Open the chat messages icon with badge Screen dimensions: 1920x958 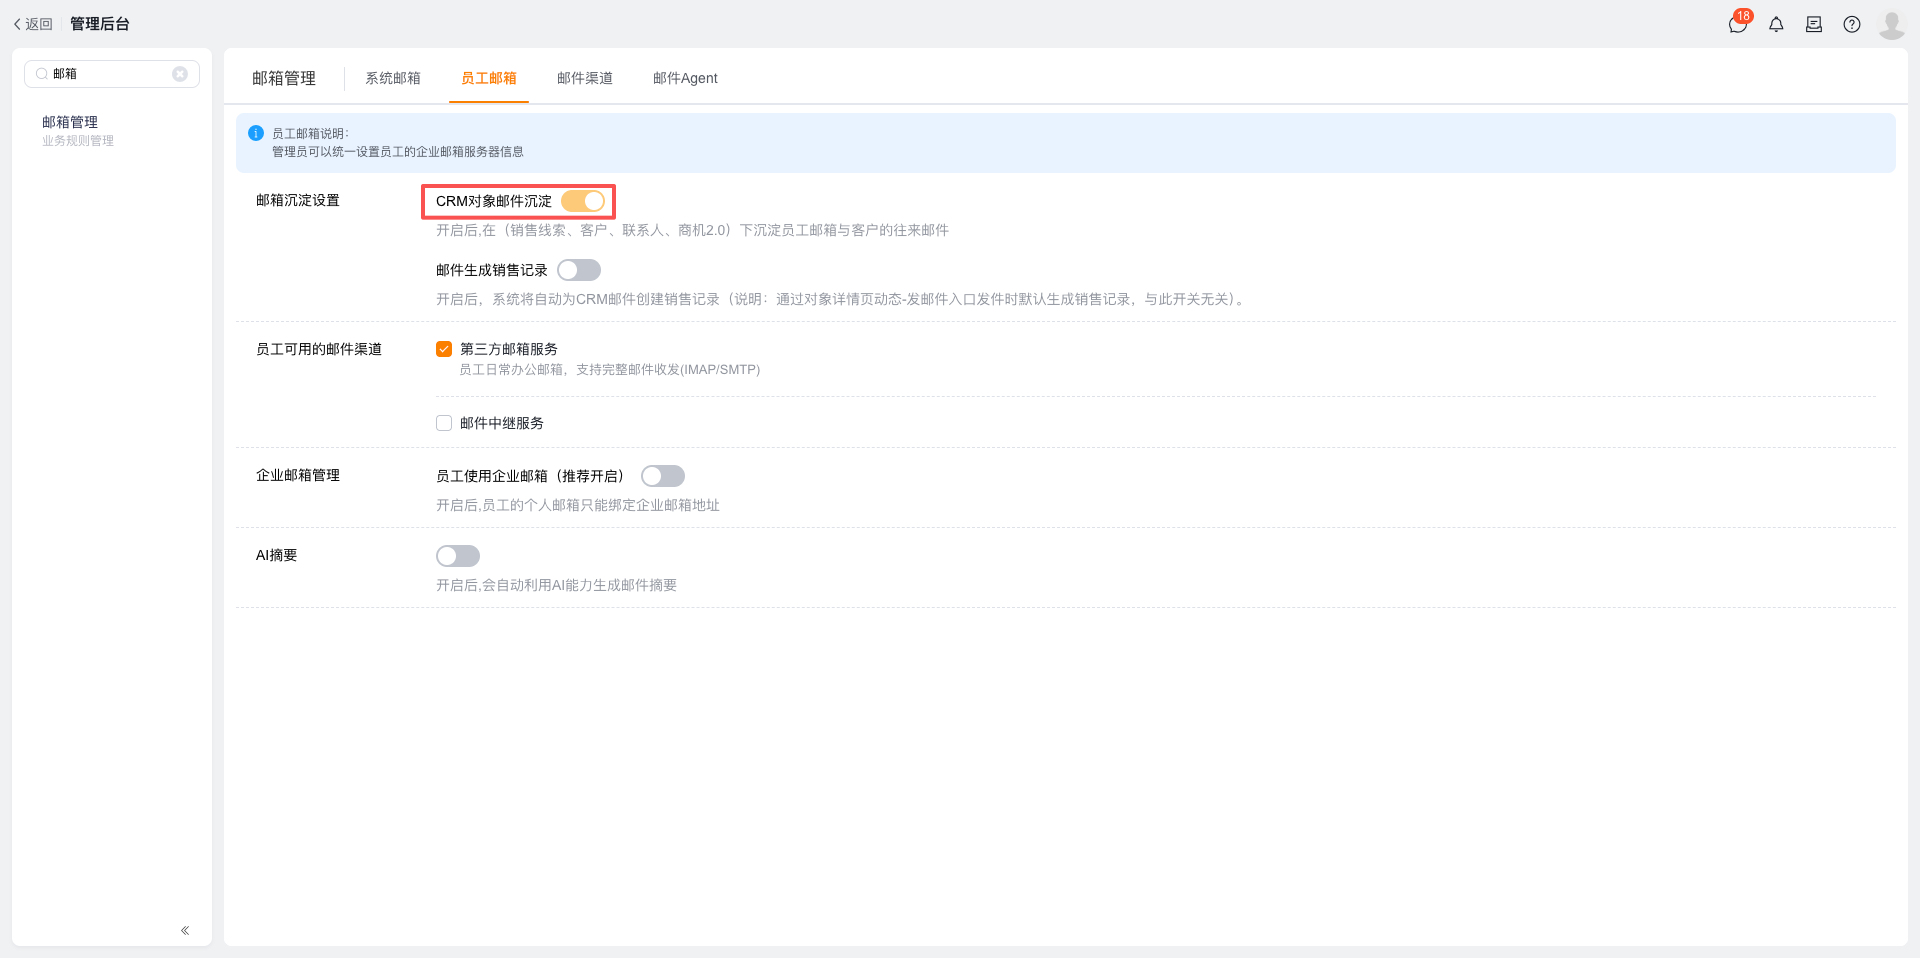(1738, 24)
